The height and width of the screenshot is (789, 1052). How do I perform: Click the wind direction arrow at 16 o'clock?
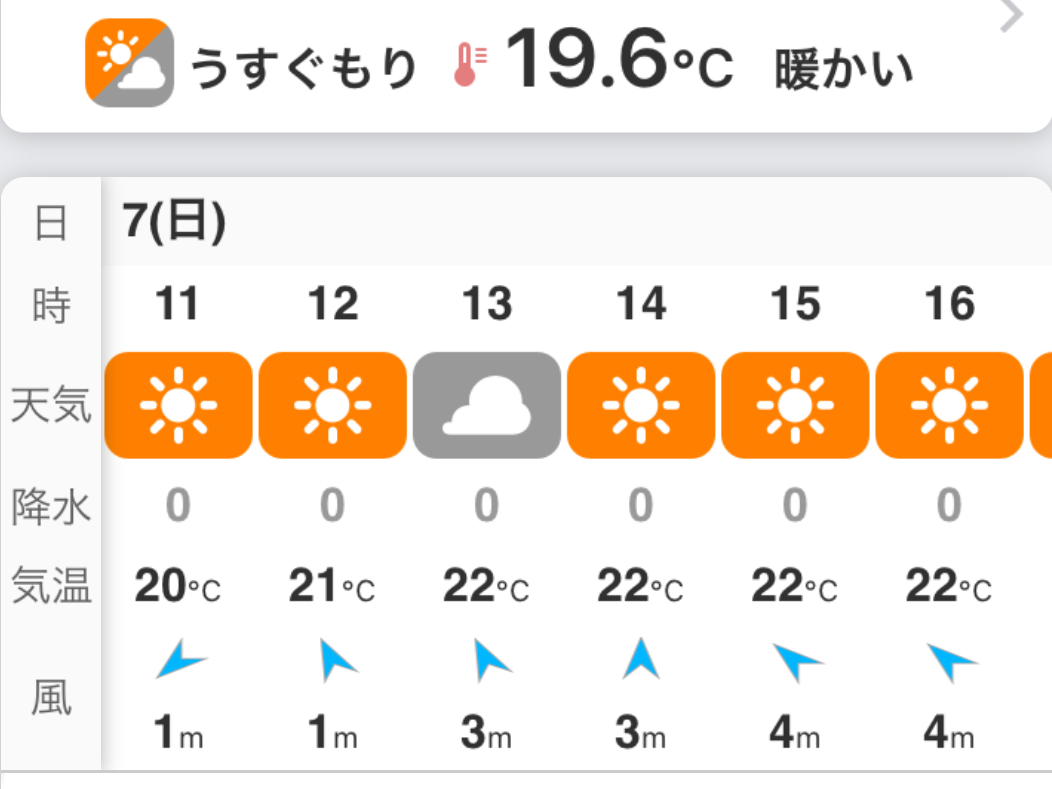950,661
